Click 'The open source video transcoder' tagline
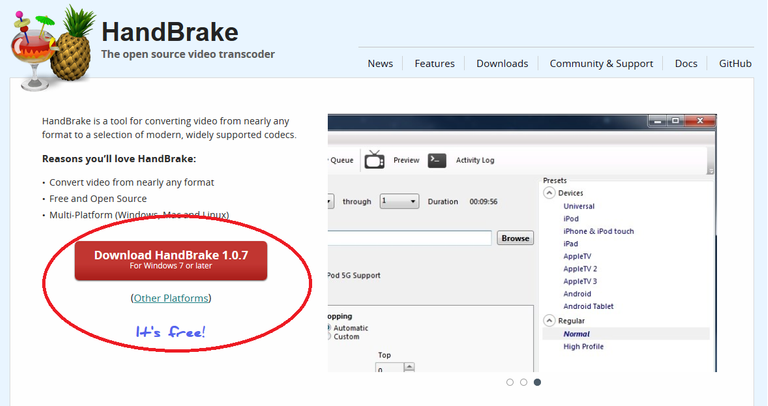Image resolution: width=768 pixels, height=406 pixels. [x=188, y=54]
